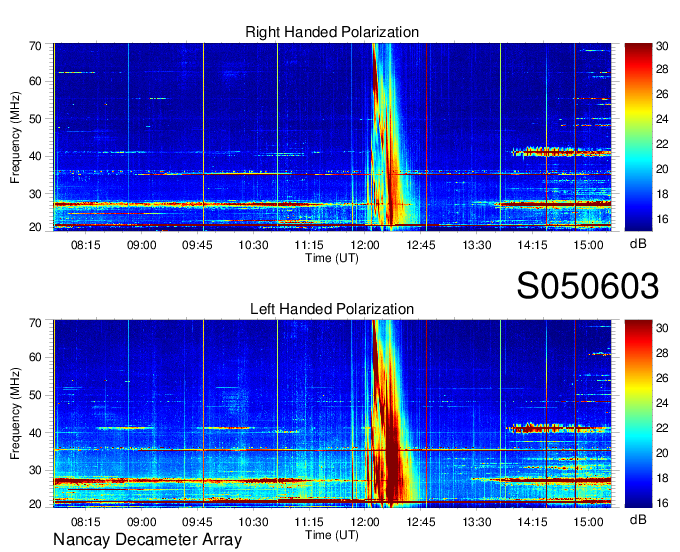This screenshot has height=552, width=680.
Task: Click the 60 MHz tick on right-handed plot
Action: click(x=35, y=81)
